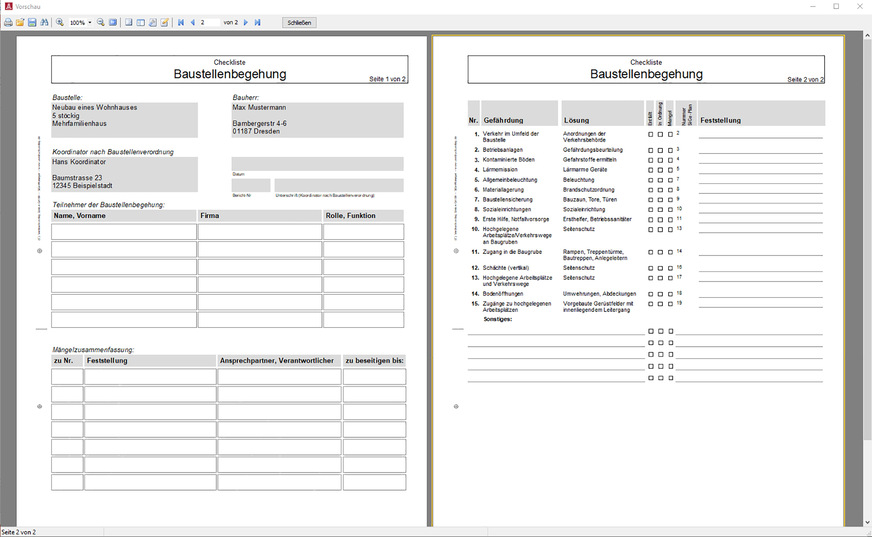This screenshot has height=537, width=872.
Task: Mark 'In Ordnung' for Materiallagerung row
Action: click(x=661, y=190)
